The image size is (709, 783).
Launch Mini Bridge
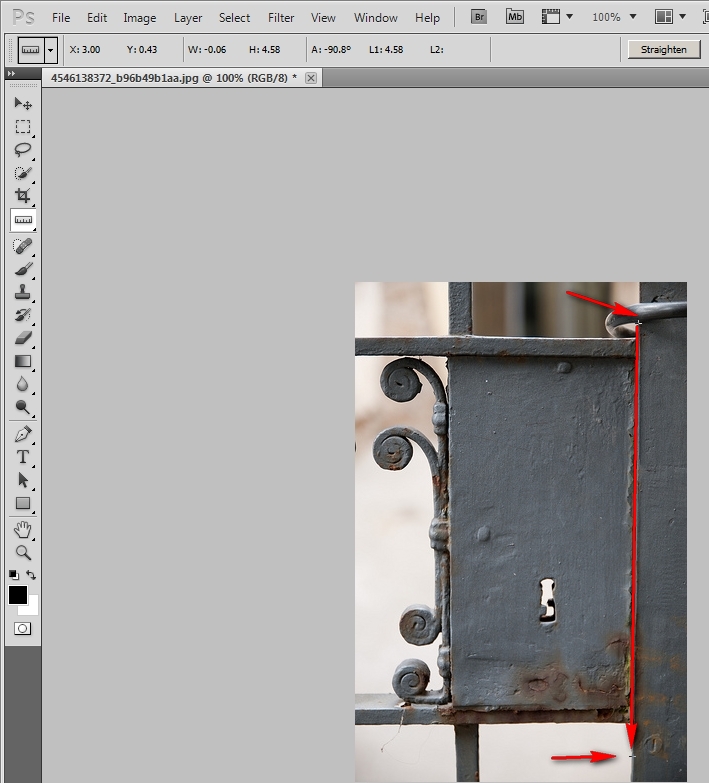tap(514, 17)
